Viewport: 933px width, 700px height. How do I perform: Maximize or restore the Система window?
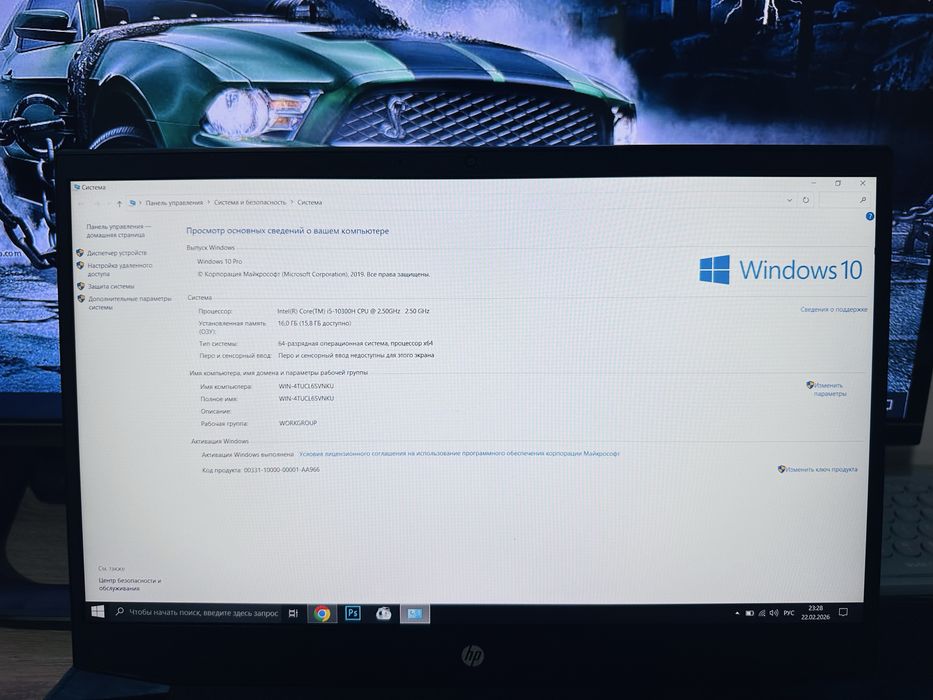click(837, 183)
